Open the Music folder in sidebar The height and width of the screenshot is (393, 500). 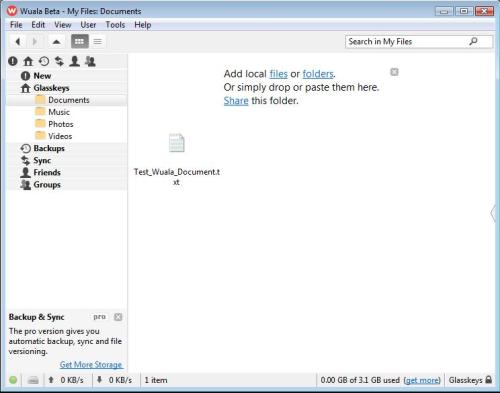67,112
